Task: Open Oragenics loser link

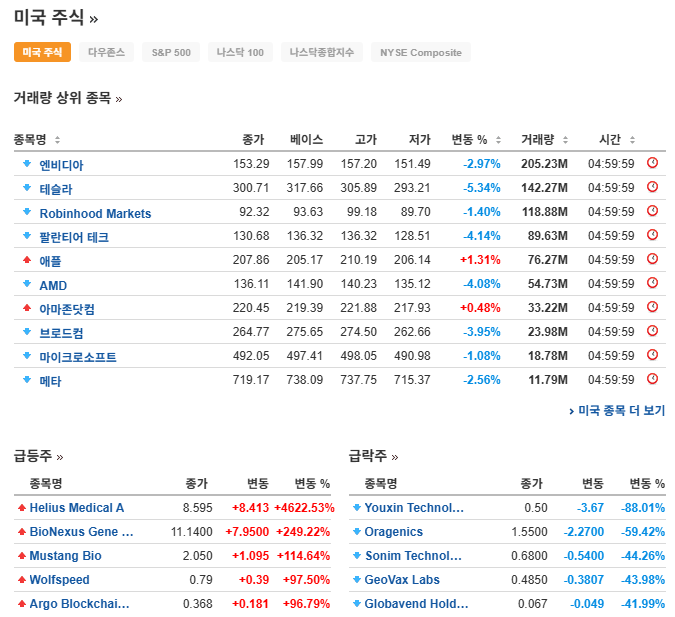Action: point(393,532)
